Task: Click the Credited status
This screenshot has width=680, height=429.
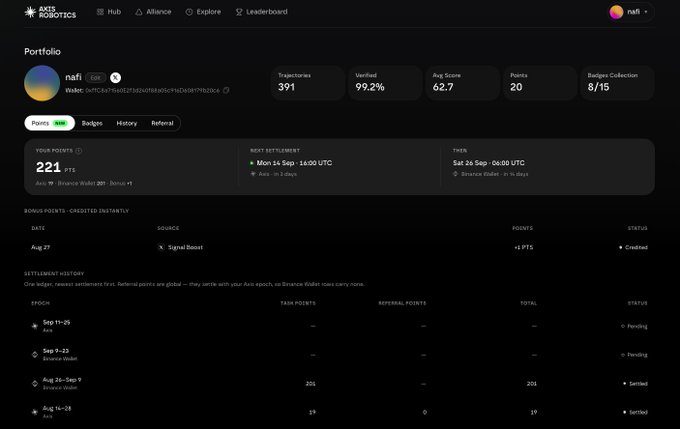Action: pos(634,247)
